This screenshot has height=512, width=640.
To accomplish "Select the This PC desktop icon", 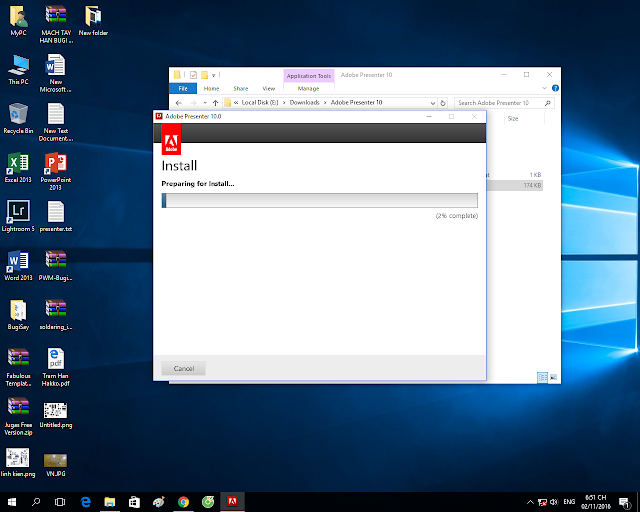I will [x=18, y=70].
